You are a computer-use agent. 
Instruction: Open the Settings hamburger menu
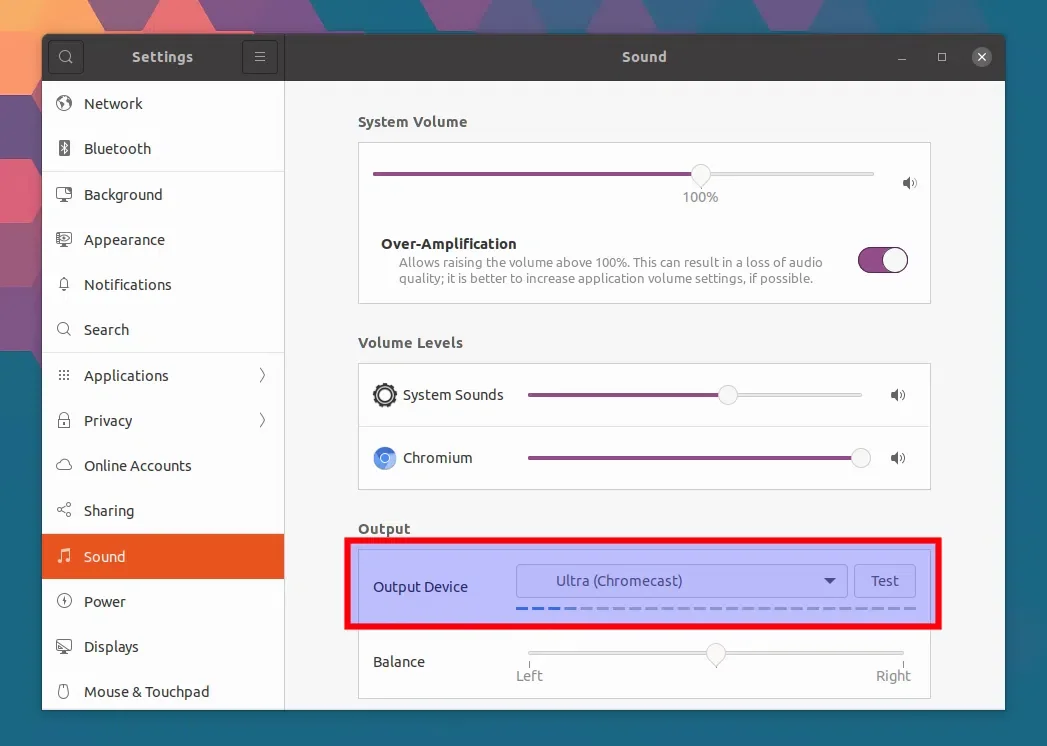(260, 57)
